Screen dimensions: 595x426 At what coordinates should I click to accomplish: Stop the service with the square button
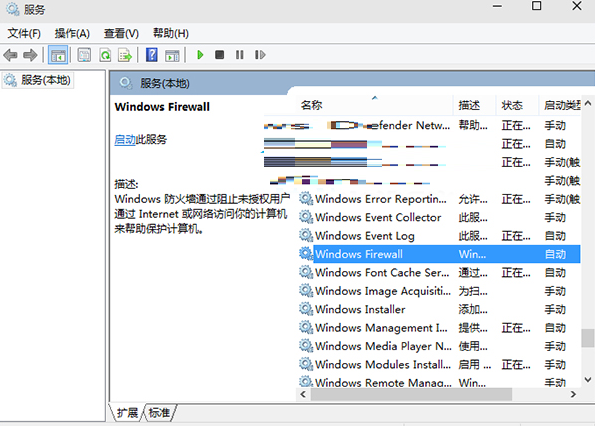click(219, 55)
